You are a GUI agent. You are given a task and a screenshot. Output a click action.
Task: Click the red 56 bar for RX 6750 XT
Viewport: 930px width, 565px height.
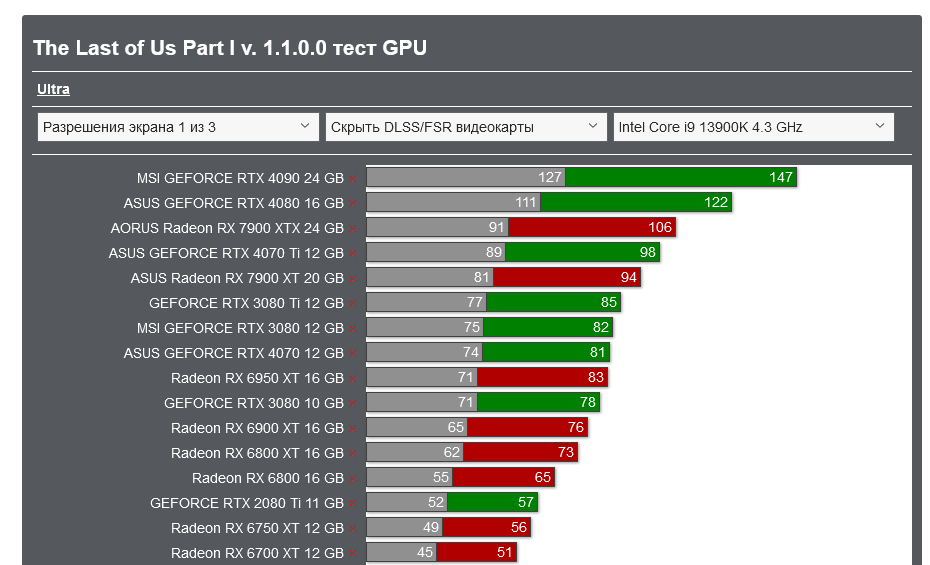tap(486, 527)
